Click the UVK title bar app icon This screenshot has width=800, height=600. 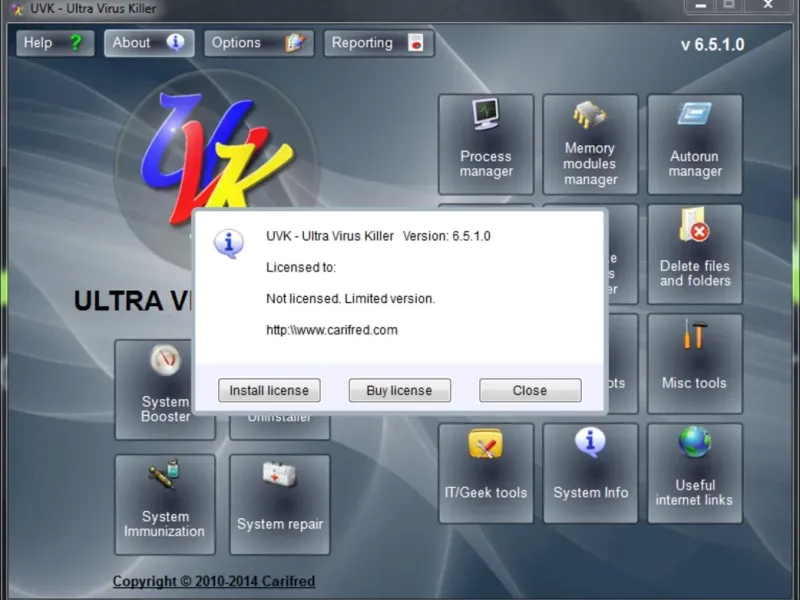(17, 9)
